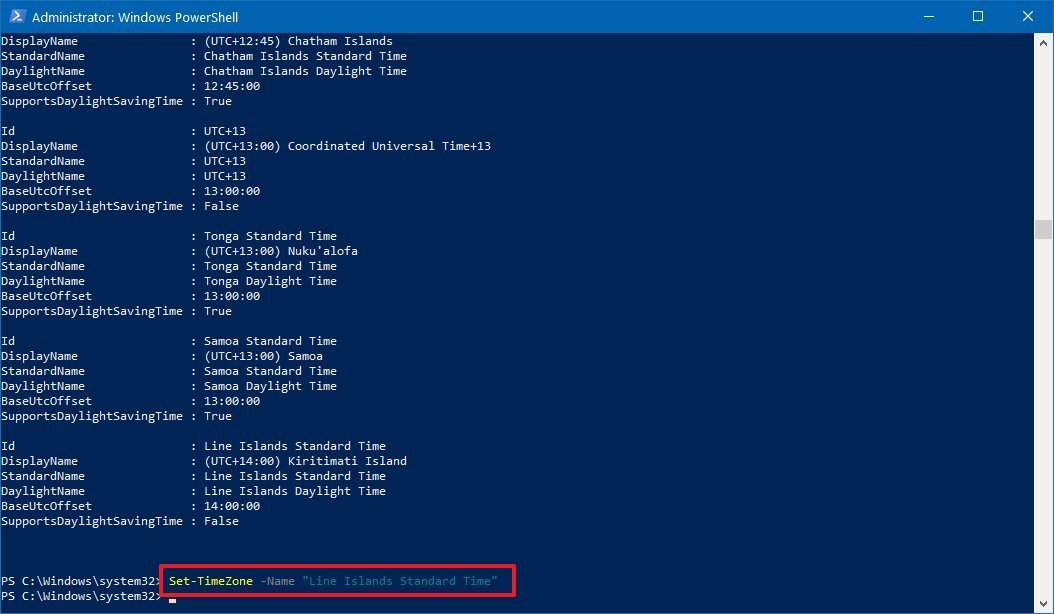Image resolution: width=1054 pixels, height=614 pixels.
Task: Click the vertical scrollbar thumb
Action: [x=1044, y=229]
